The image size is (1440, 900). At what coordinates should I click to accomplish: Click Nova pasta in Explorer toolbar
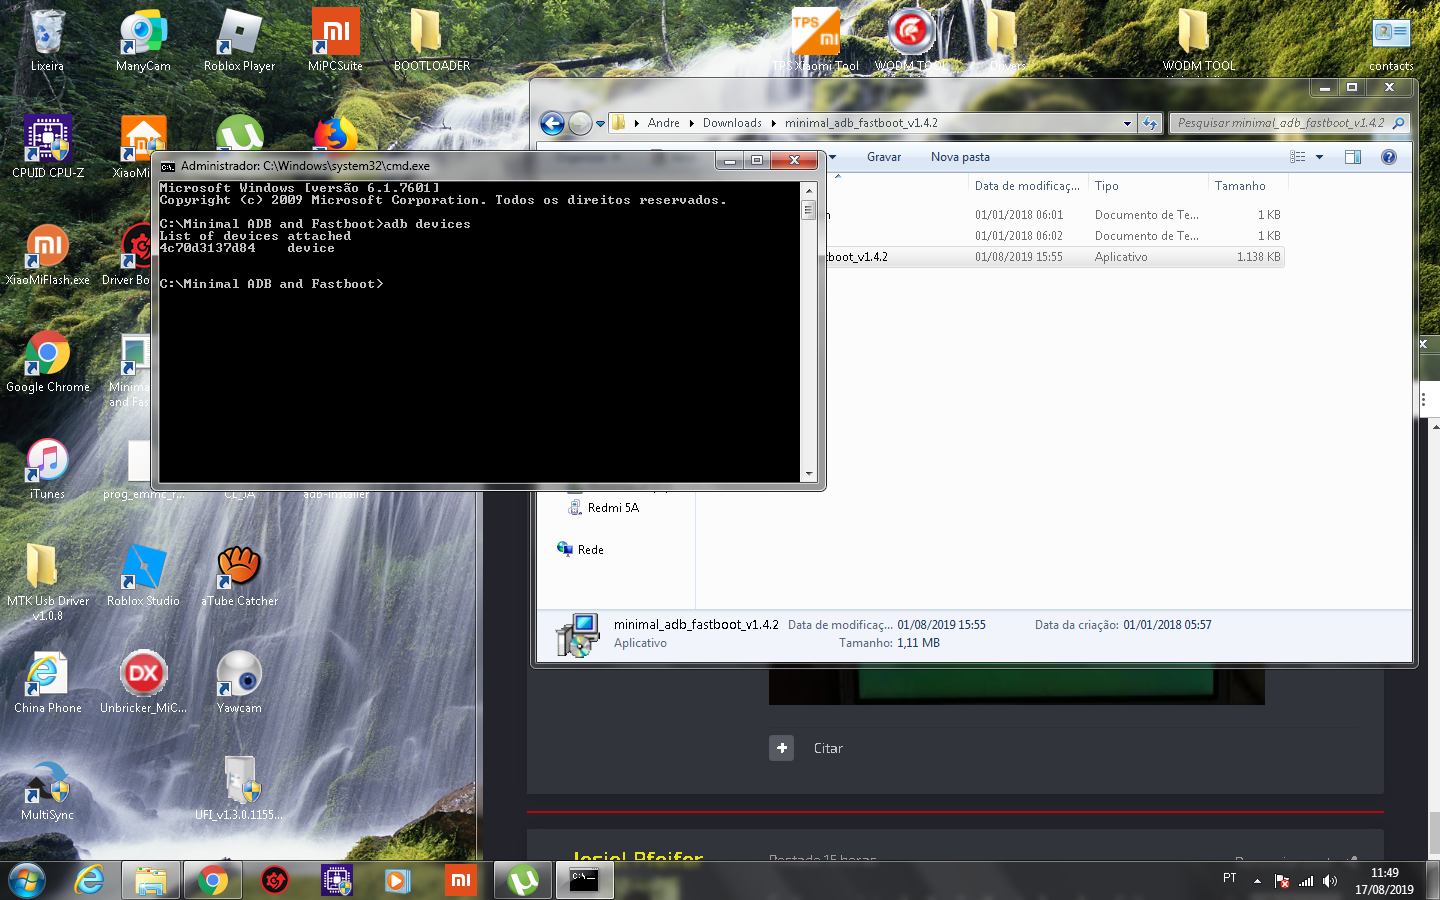pos(960,157)
